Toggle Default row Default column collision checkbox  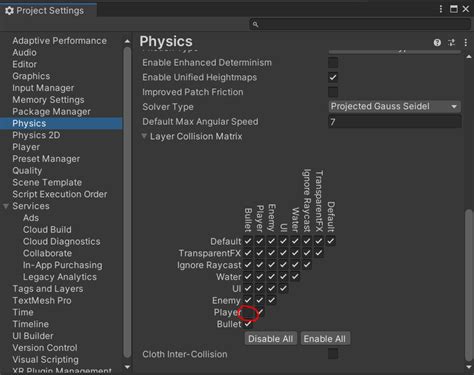(330, 241)
